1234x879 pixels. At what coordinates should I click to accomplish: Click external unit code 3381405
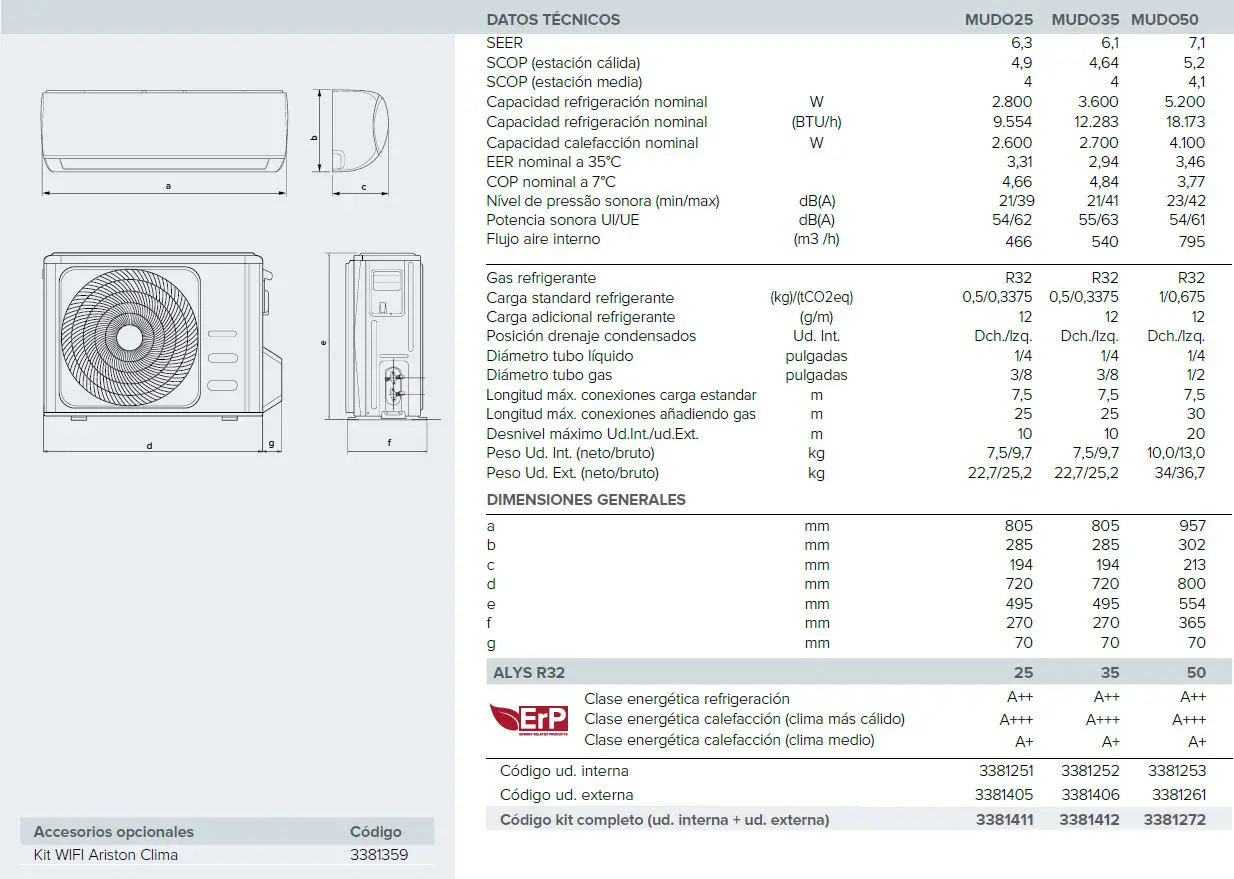point(1004,795)
